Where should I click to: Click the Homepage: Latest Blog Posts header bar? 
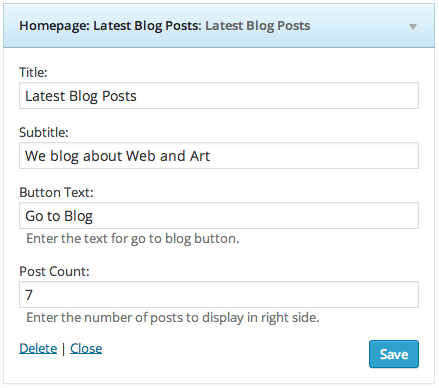tap(219, 26)
